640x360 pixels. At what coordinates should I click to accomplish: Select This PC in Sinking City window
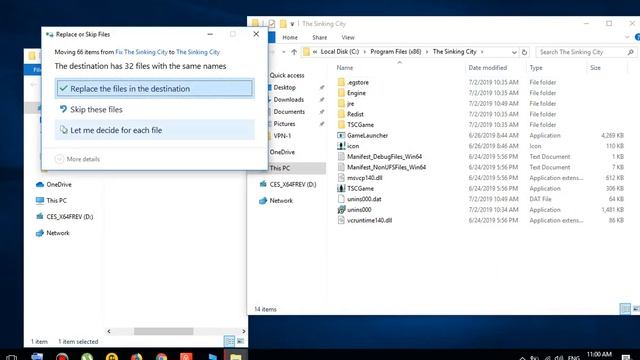pyautogui.click(x=280, y=168)
